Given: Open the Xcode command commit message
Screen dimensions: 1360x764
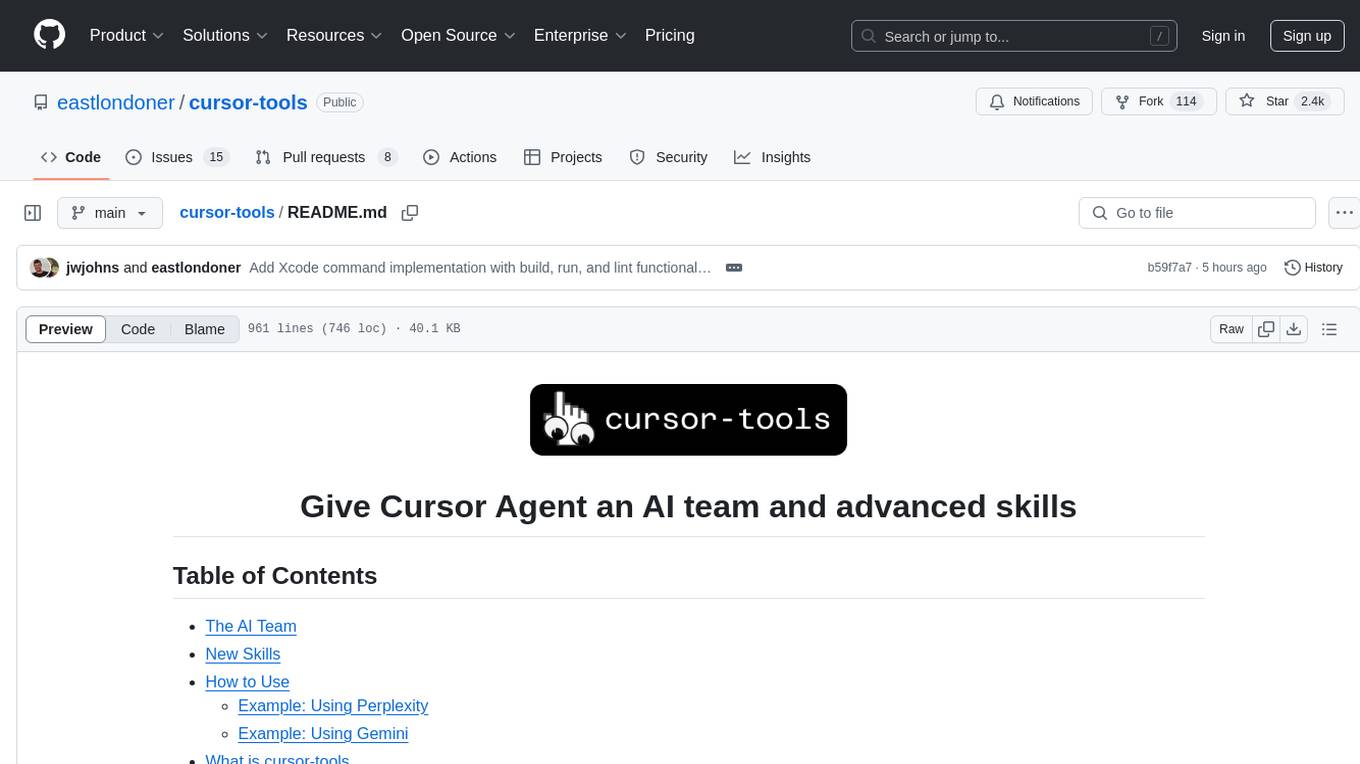Looking at the screenshot, I should (480, 267).
